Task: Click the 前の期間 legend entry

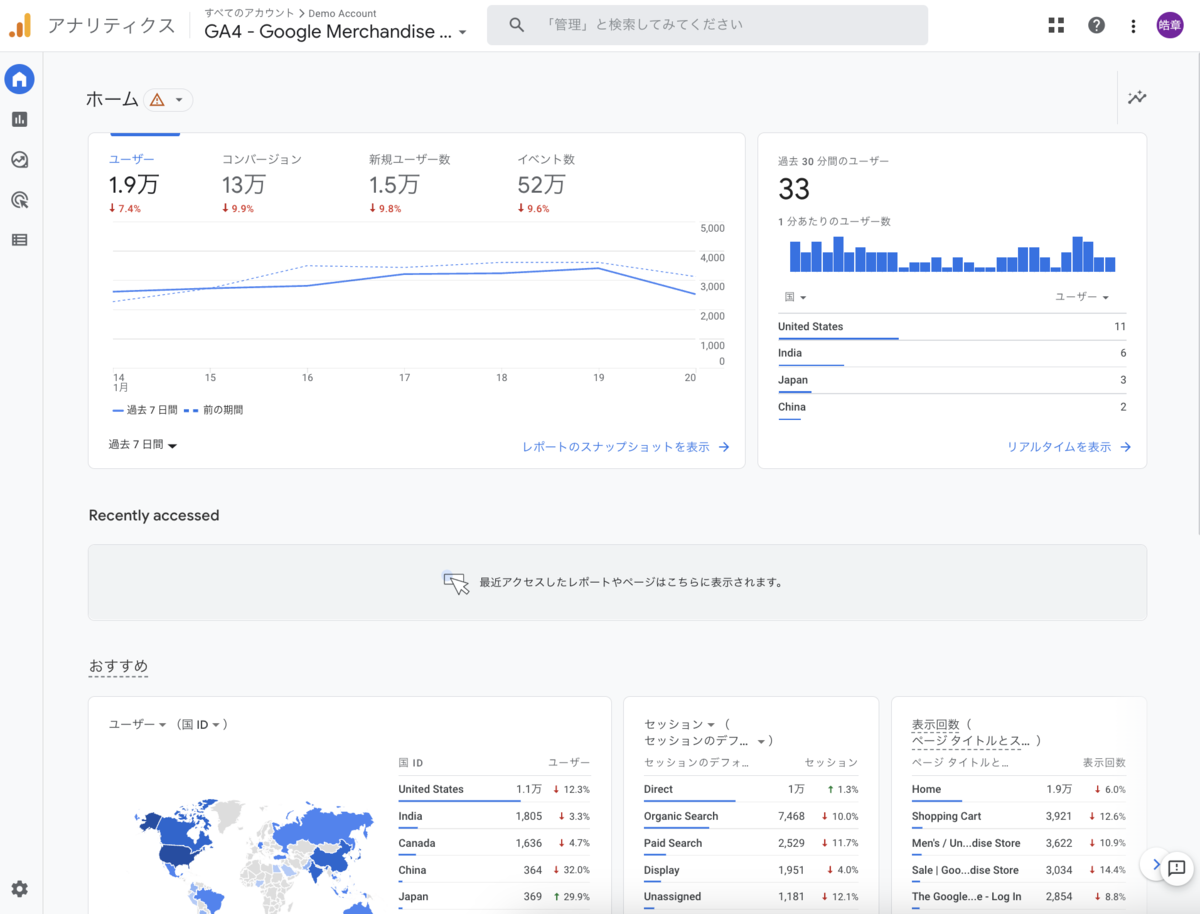Action: (213, 410)
